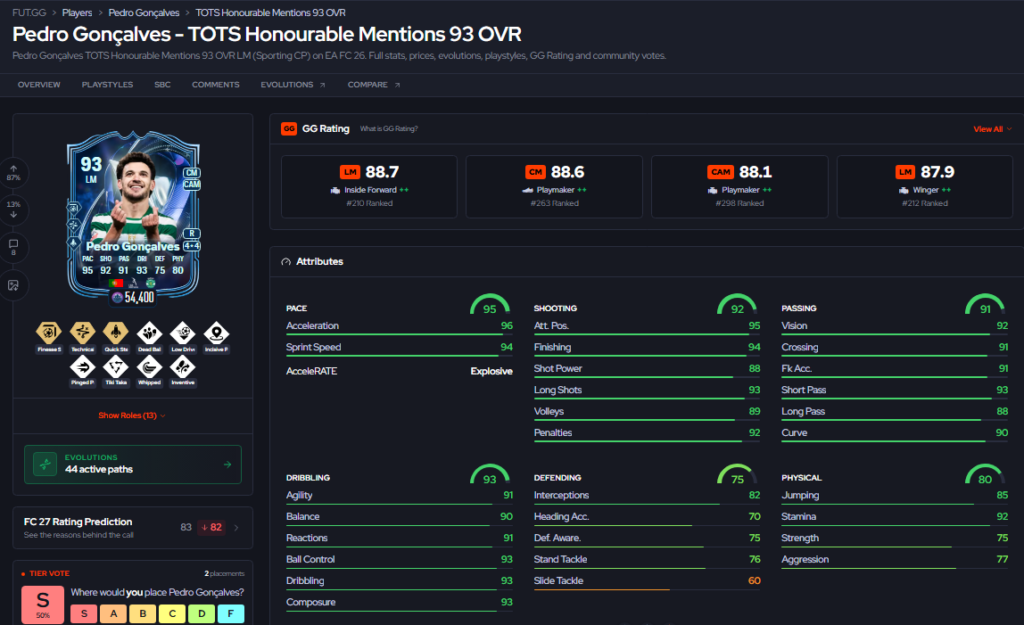Open the Playstyles tab

[107, 85]
